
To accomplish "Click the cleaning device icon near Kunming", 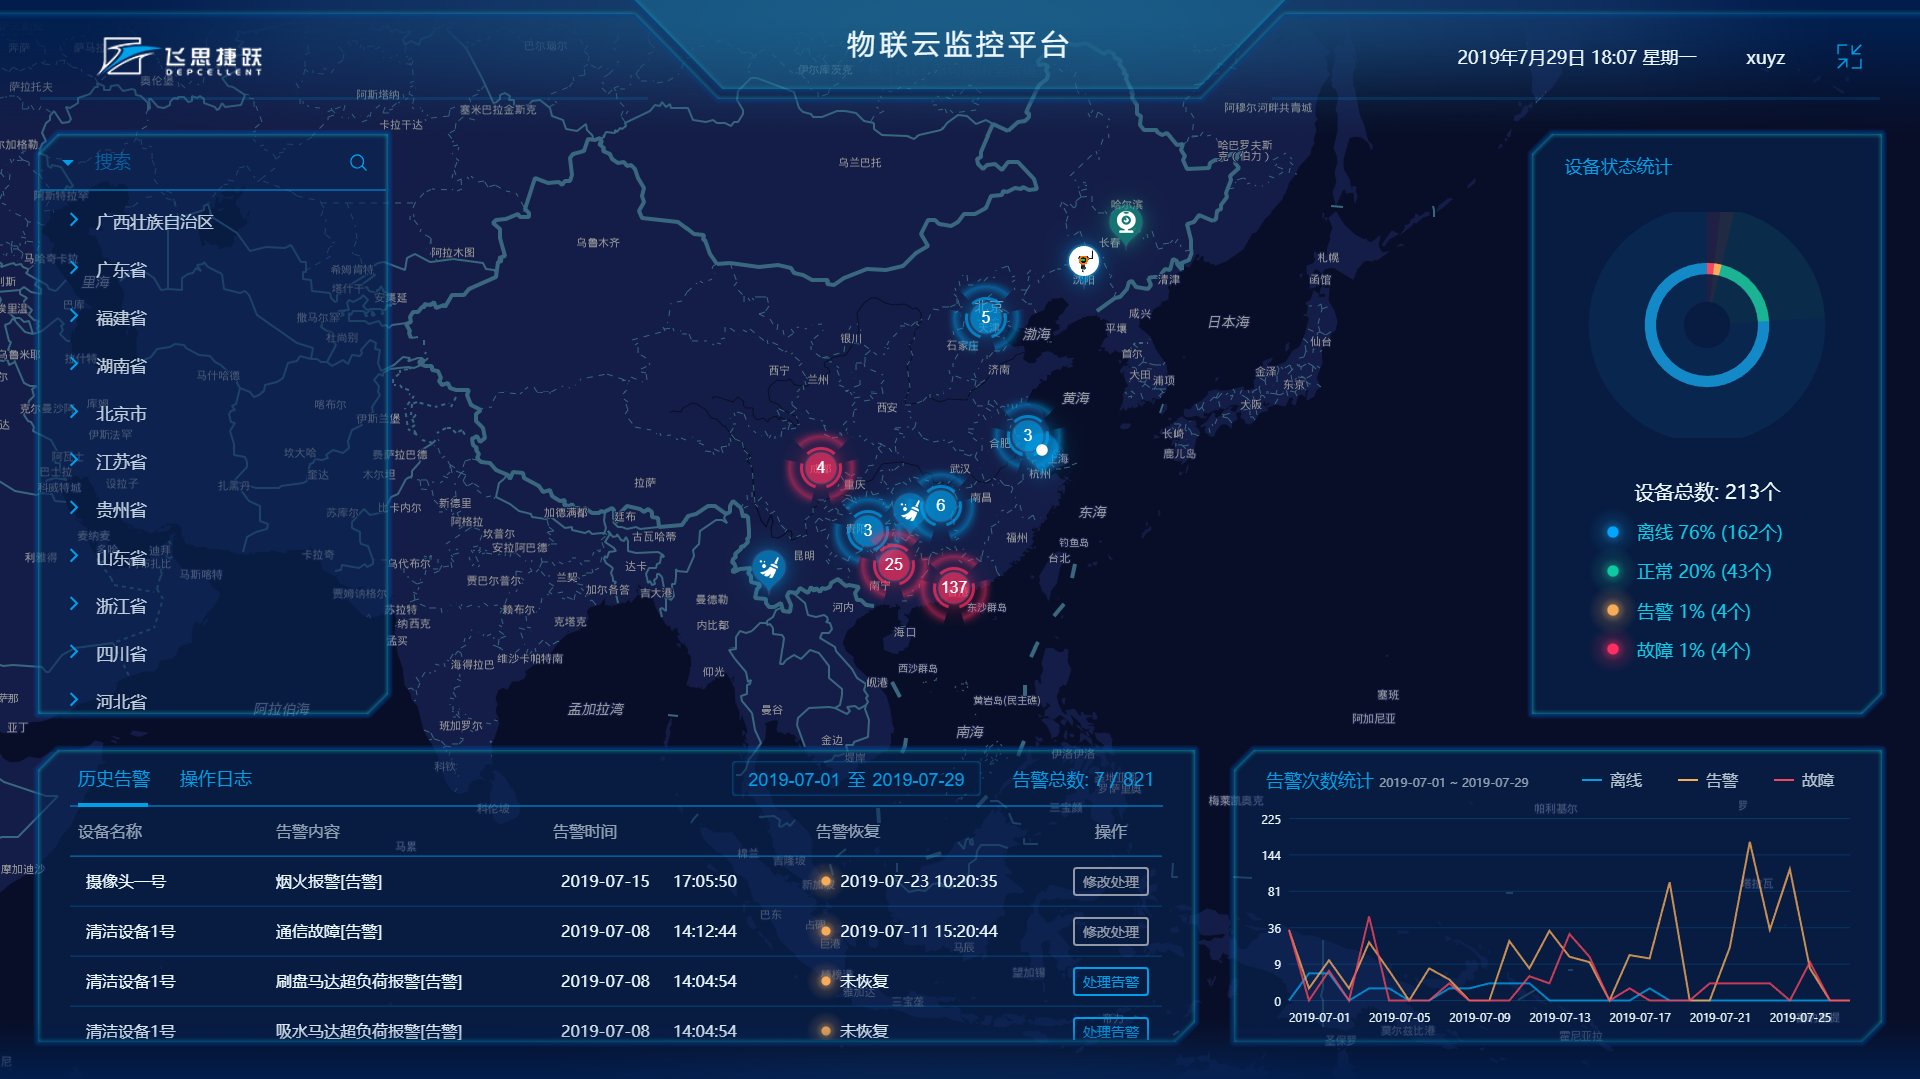I will (768, 565).
